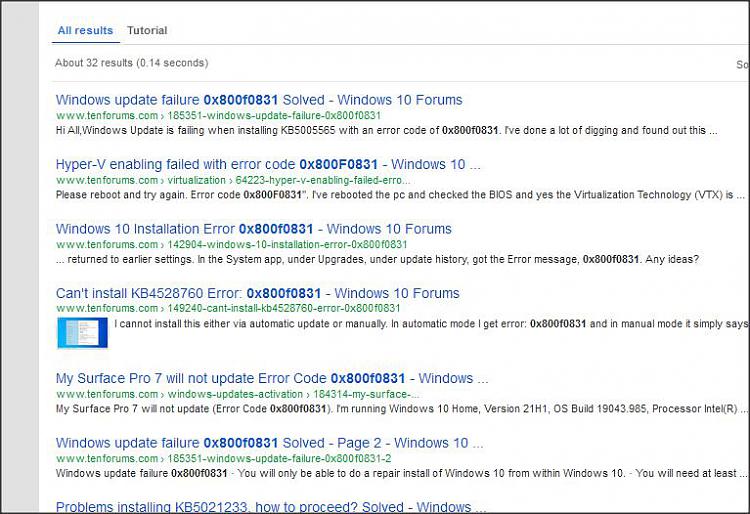750x514 pixels.
Task: Open 'Can't install KB4528760 Error' result
Action: pyautogui.click(x=257, y=293)
